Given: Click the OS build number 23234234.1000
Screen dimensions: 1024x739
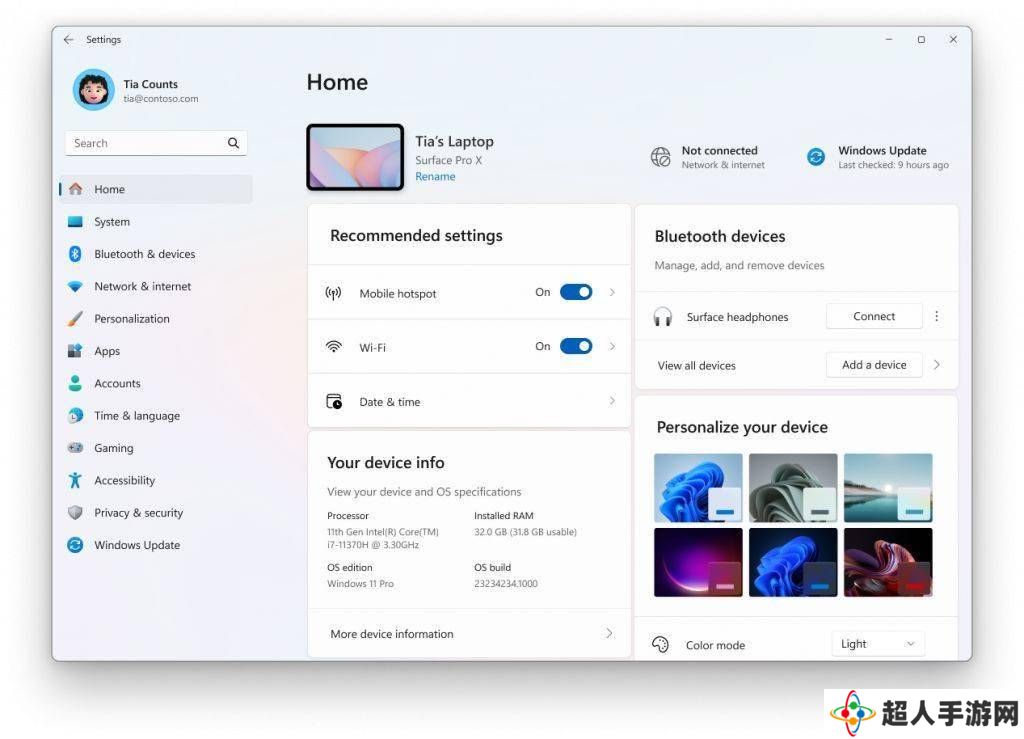Looking at the screenshot, I should (x=506, y=584).
